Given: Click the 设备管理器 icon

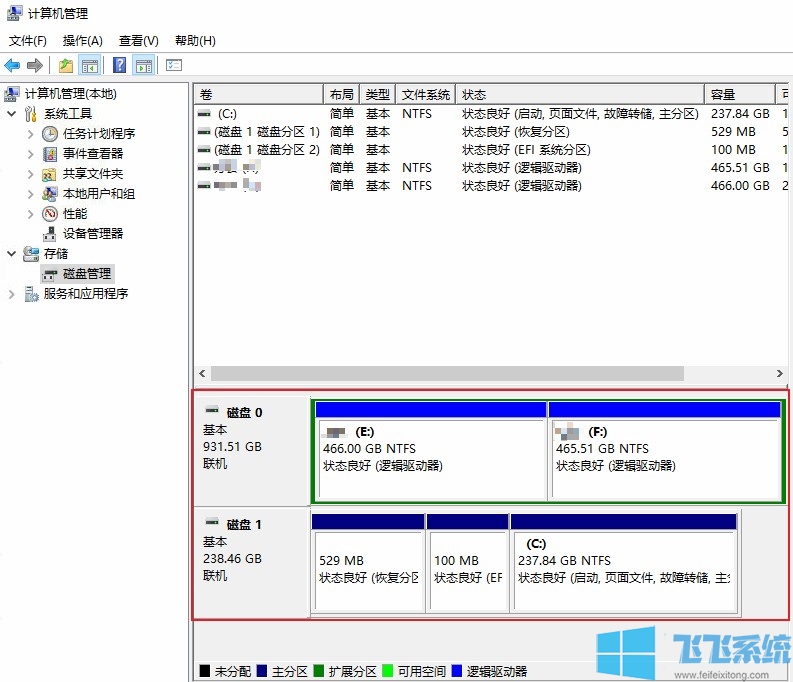Looking at the screenshot, I should pyautogui.click(x=50, y=234).
